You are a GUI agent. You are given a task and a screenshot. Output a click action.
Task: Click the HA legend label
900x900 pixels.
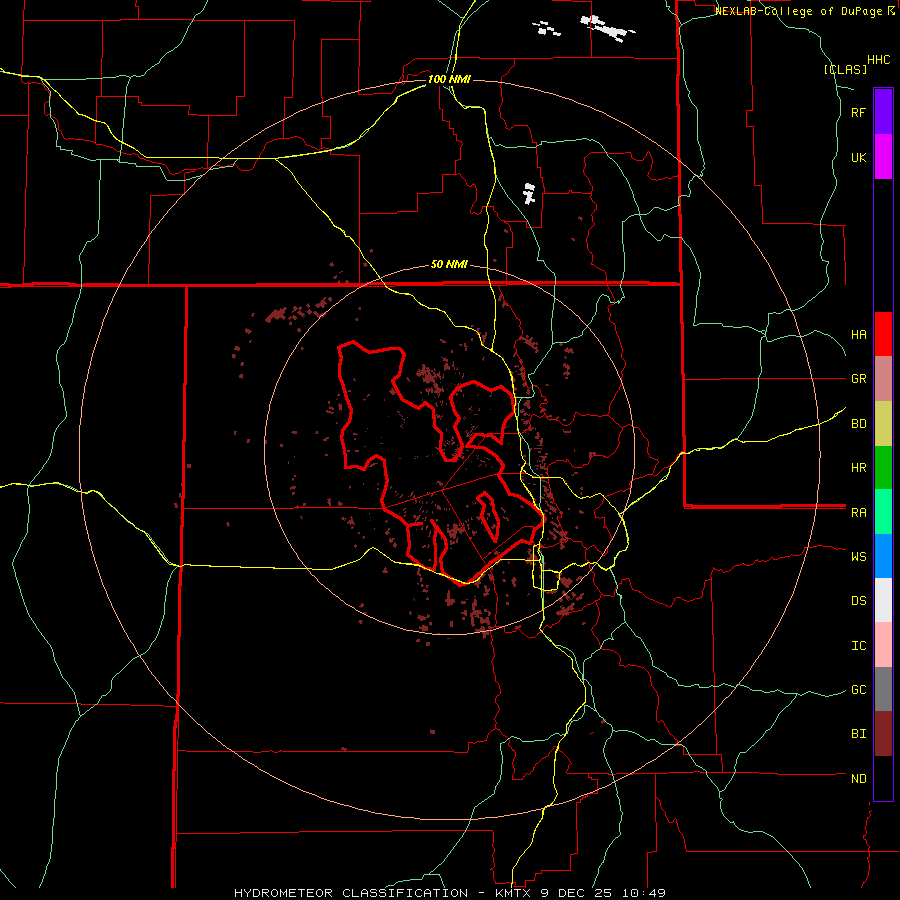coord(859,335)
